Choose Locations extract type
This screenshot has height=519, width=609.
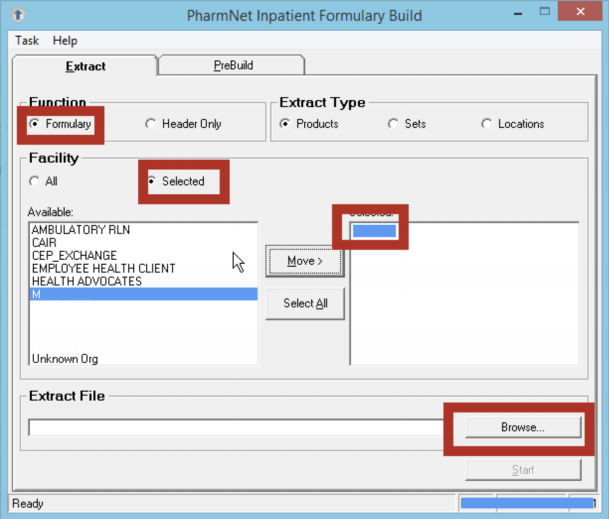[x=487, y=124]
